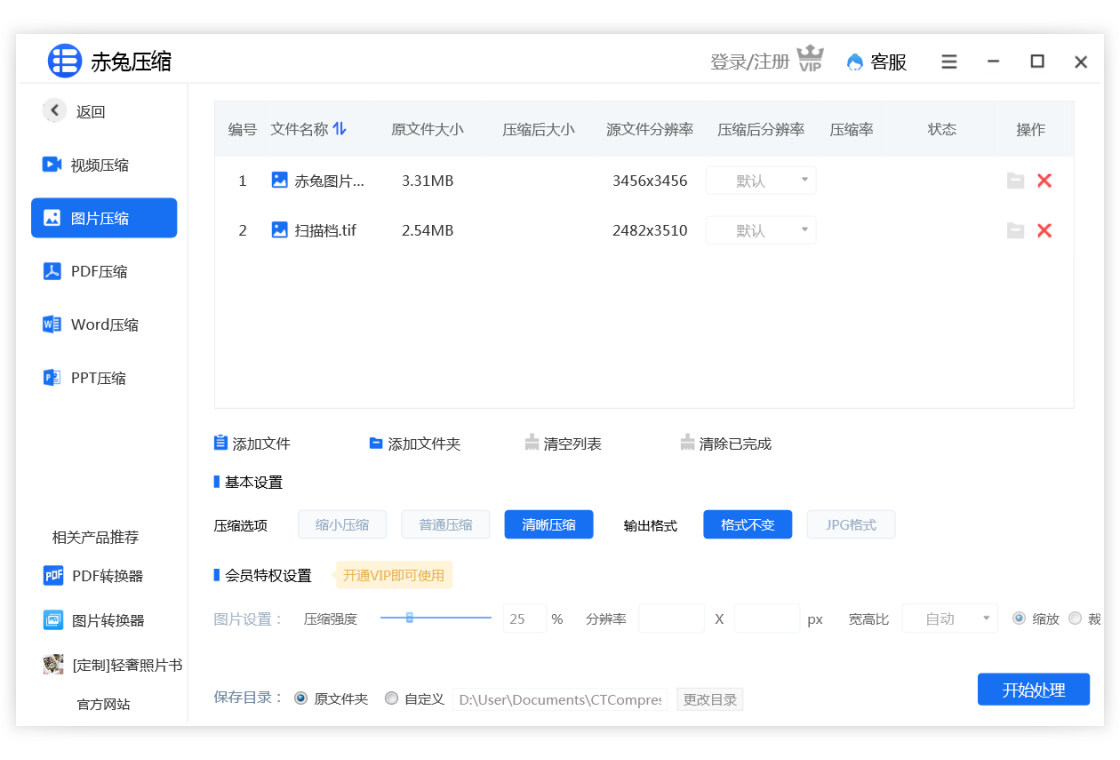Open the 宽高比 自动 dropdown
Image resolution: width=1120 pixels, height=760 pixels.
pyautogui.click(x=950, y=619)
